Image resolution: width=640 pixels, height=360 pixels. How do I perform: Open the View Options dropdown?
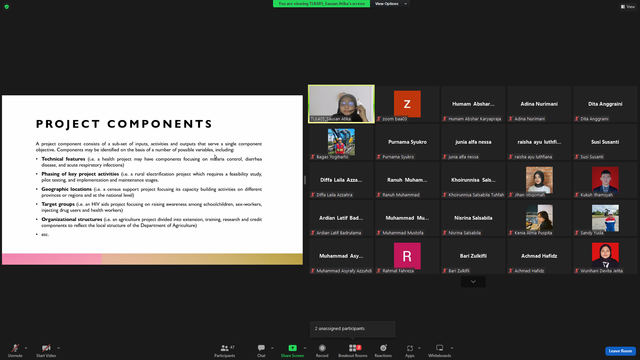pyautogui.click(x=391, y=4)
